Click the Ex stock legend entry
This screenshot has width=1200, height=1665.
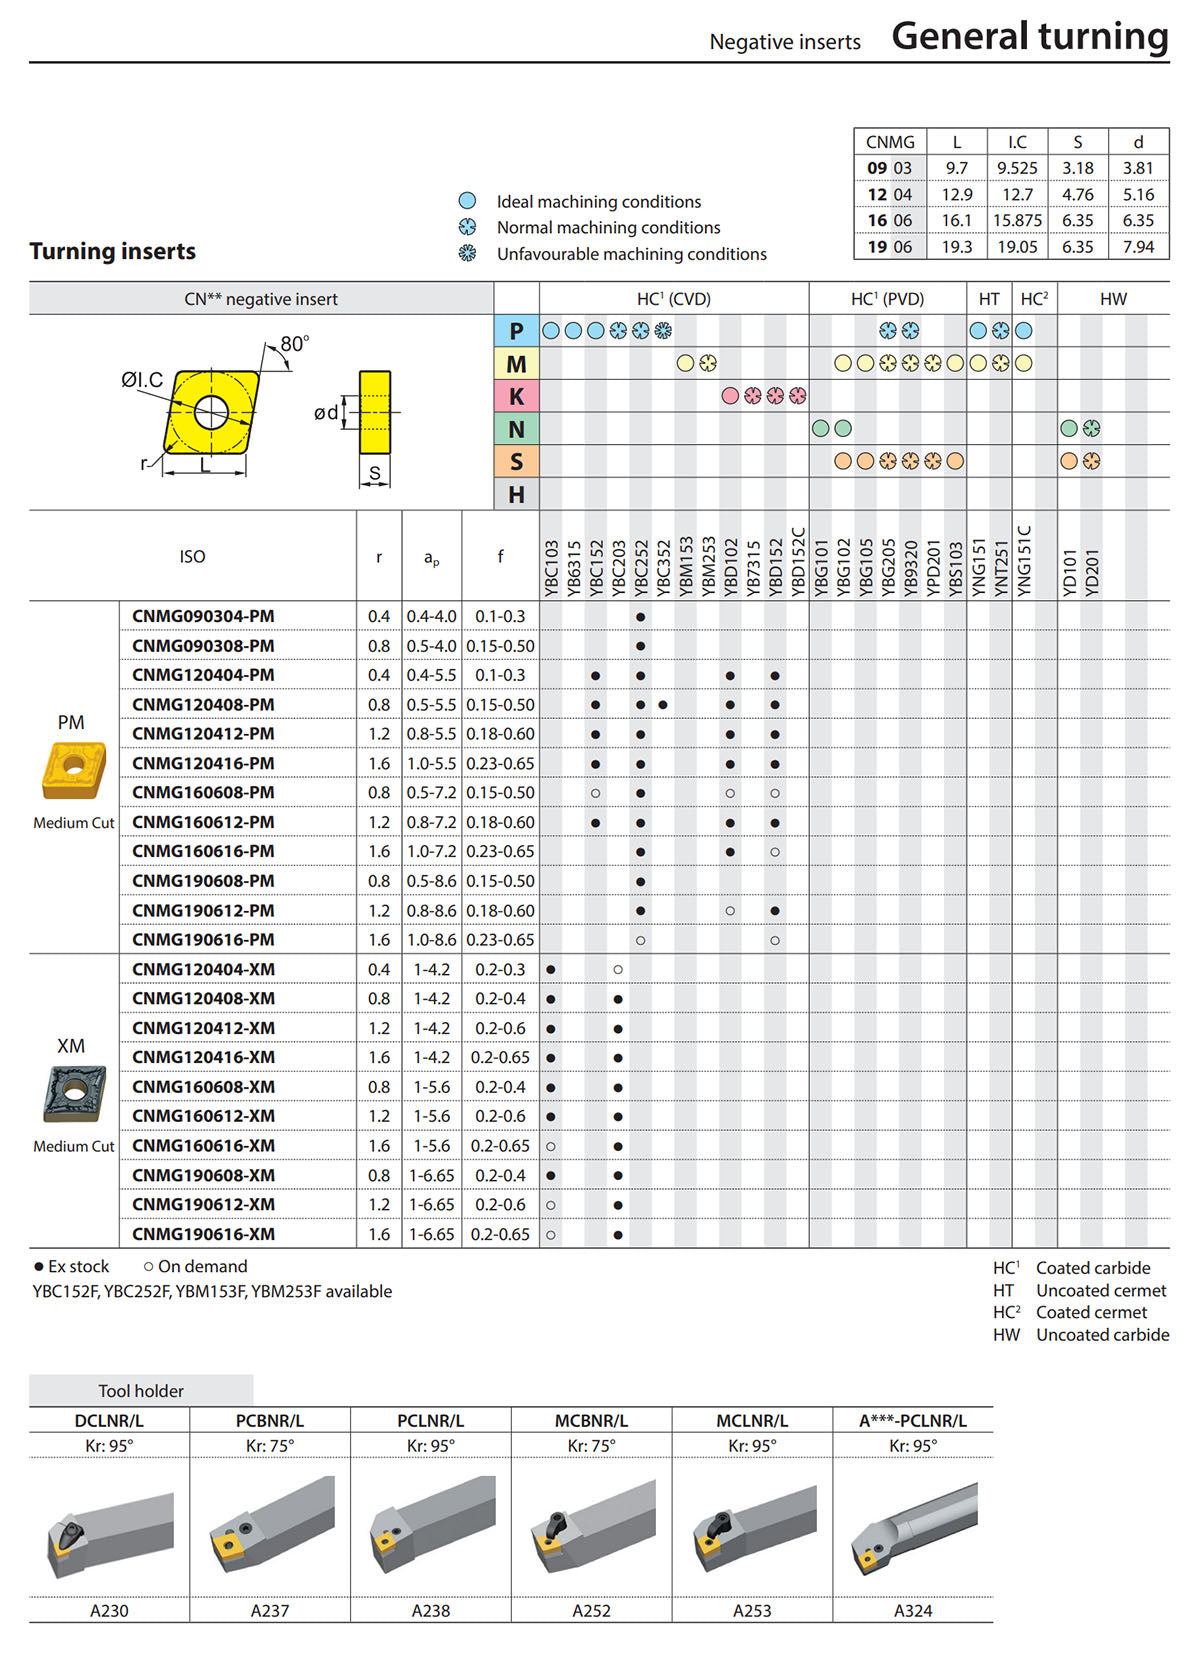click(x=71, y=1266)
